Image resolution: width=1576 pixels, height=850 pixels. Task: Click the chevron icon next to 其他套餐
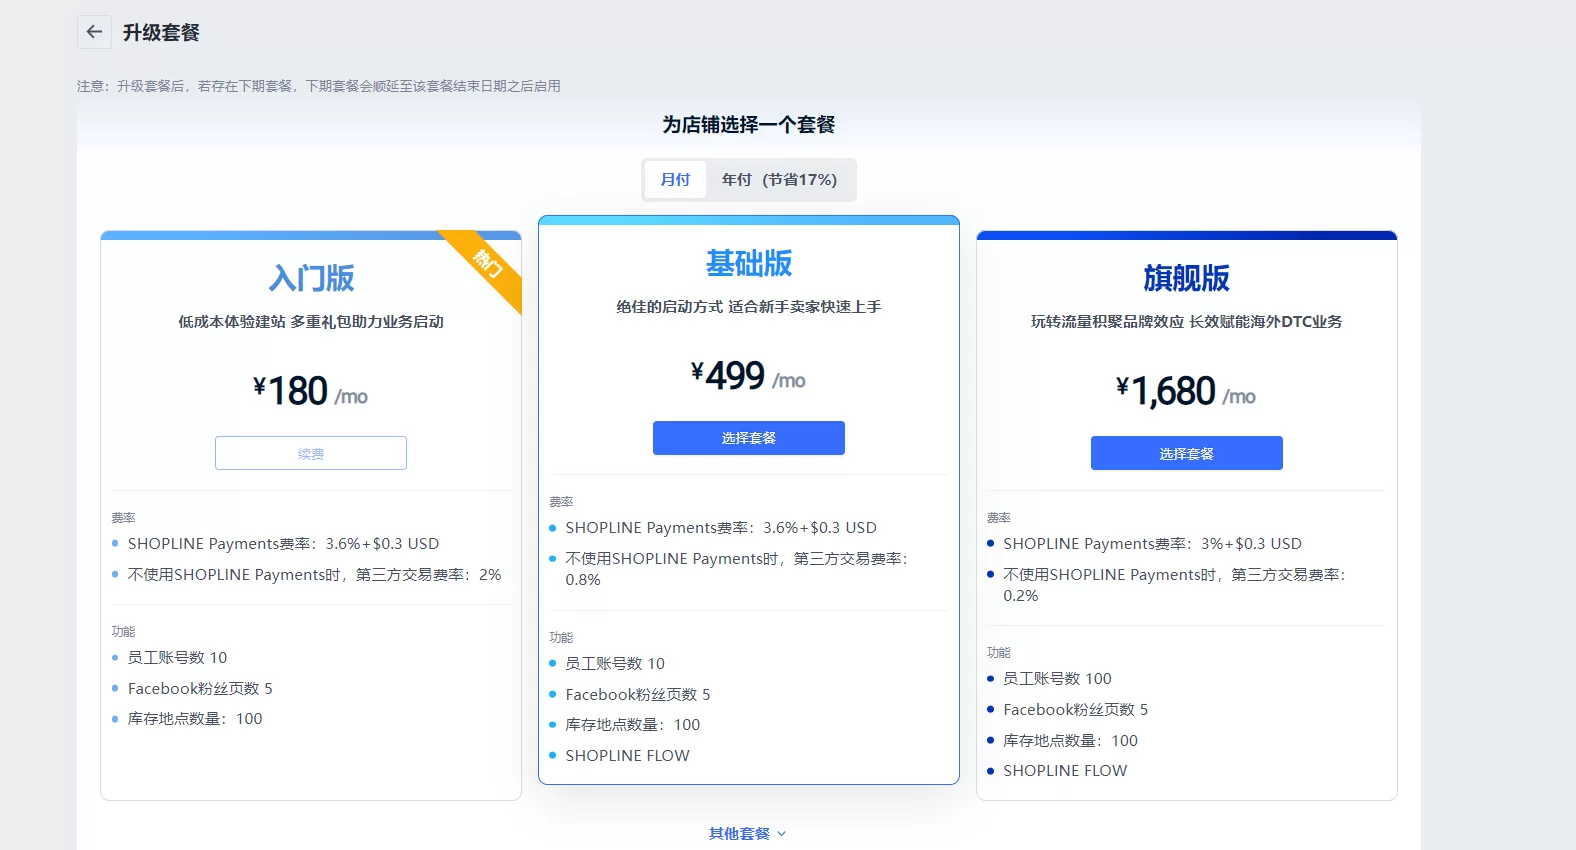tap(782, 834)
